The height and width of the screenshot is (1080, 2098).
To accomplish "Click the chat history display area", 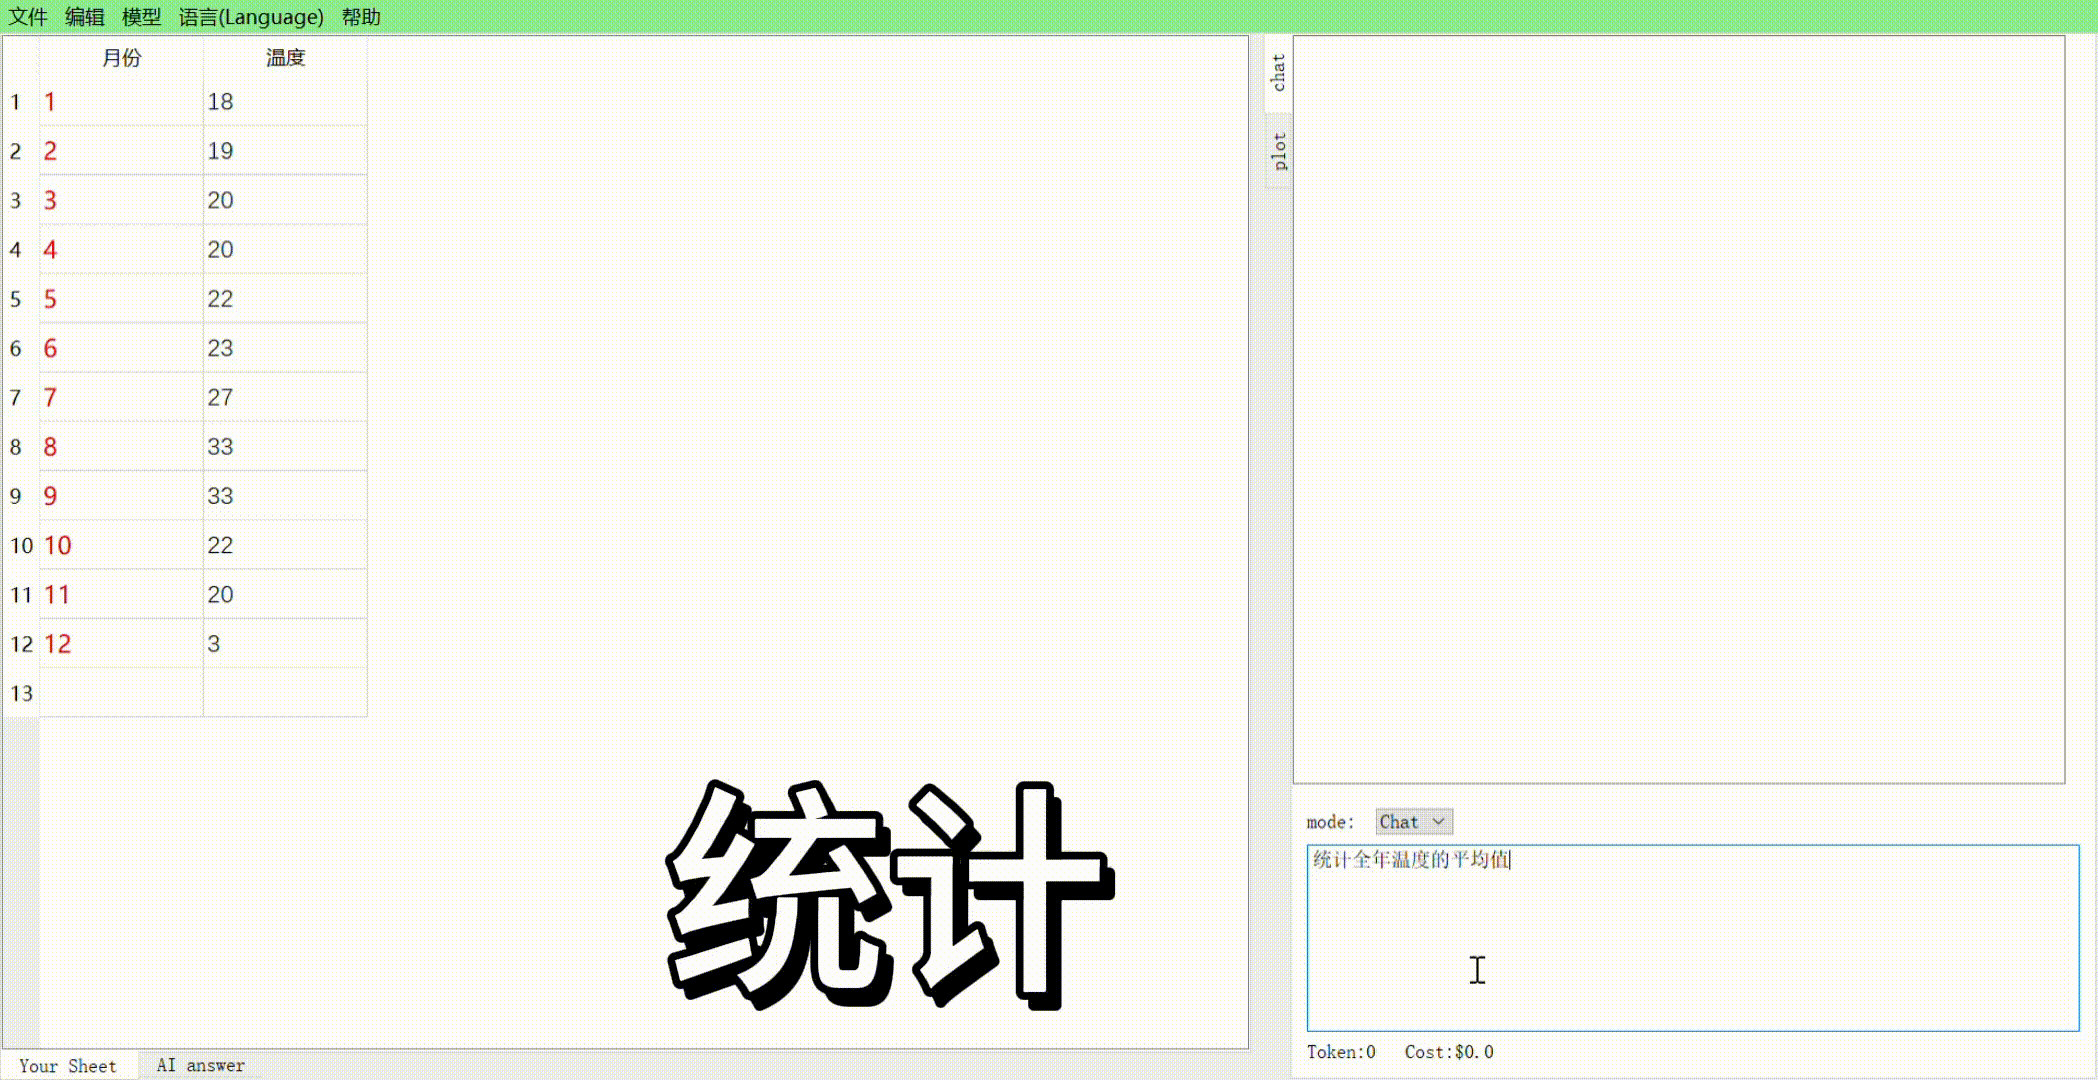I will (x=1678, y=410).
